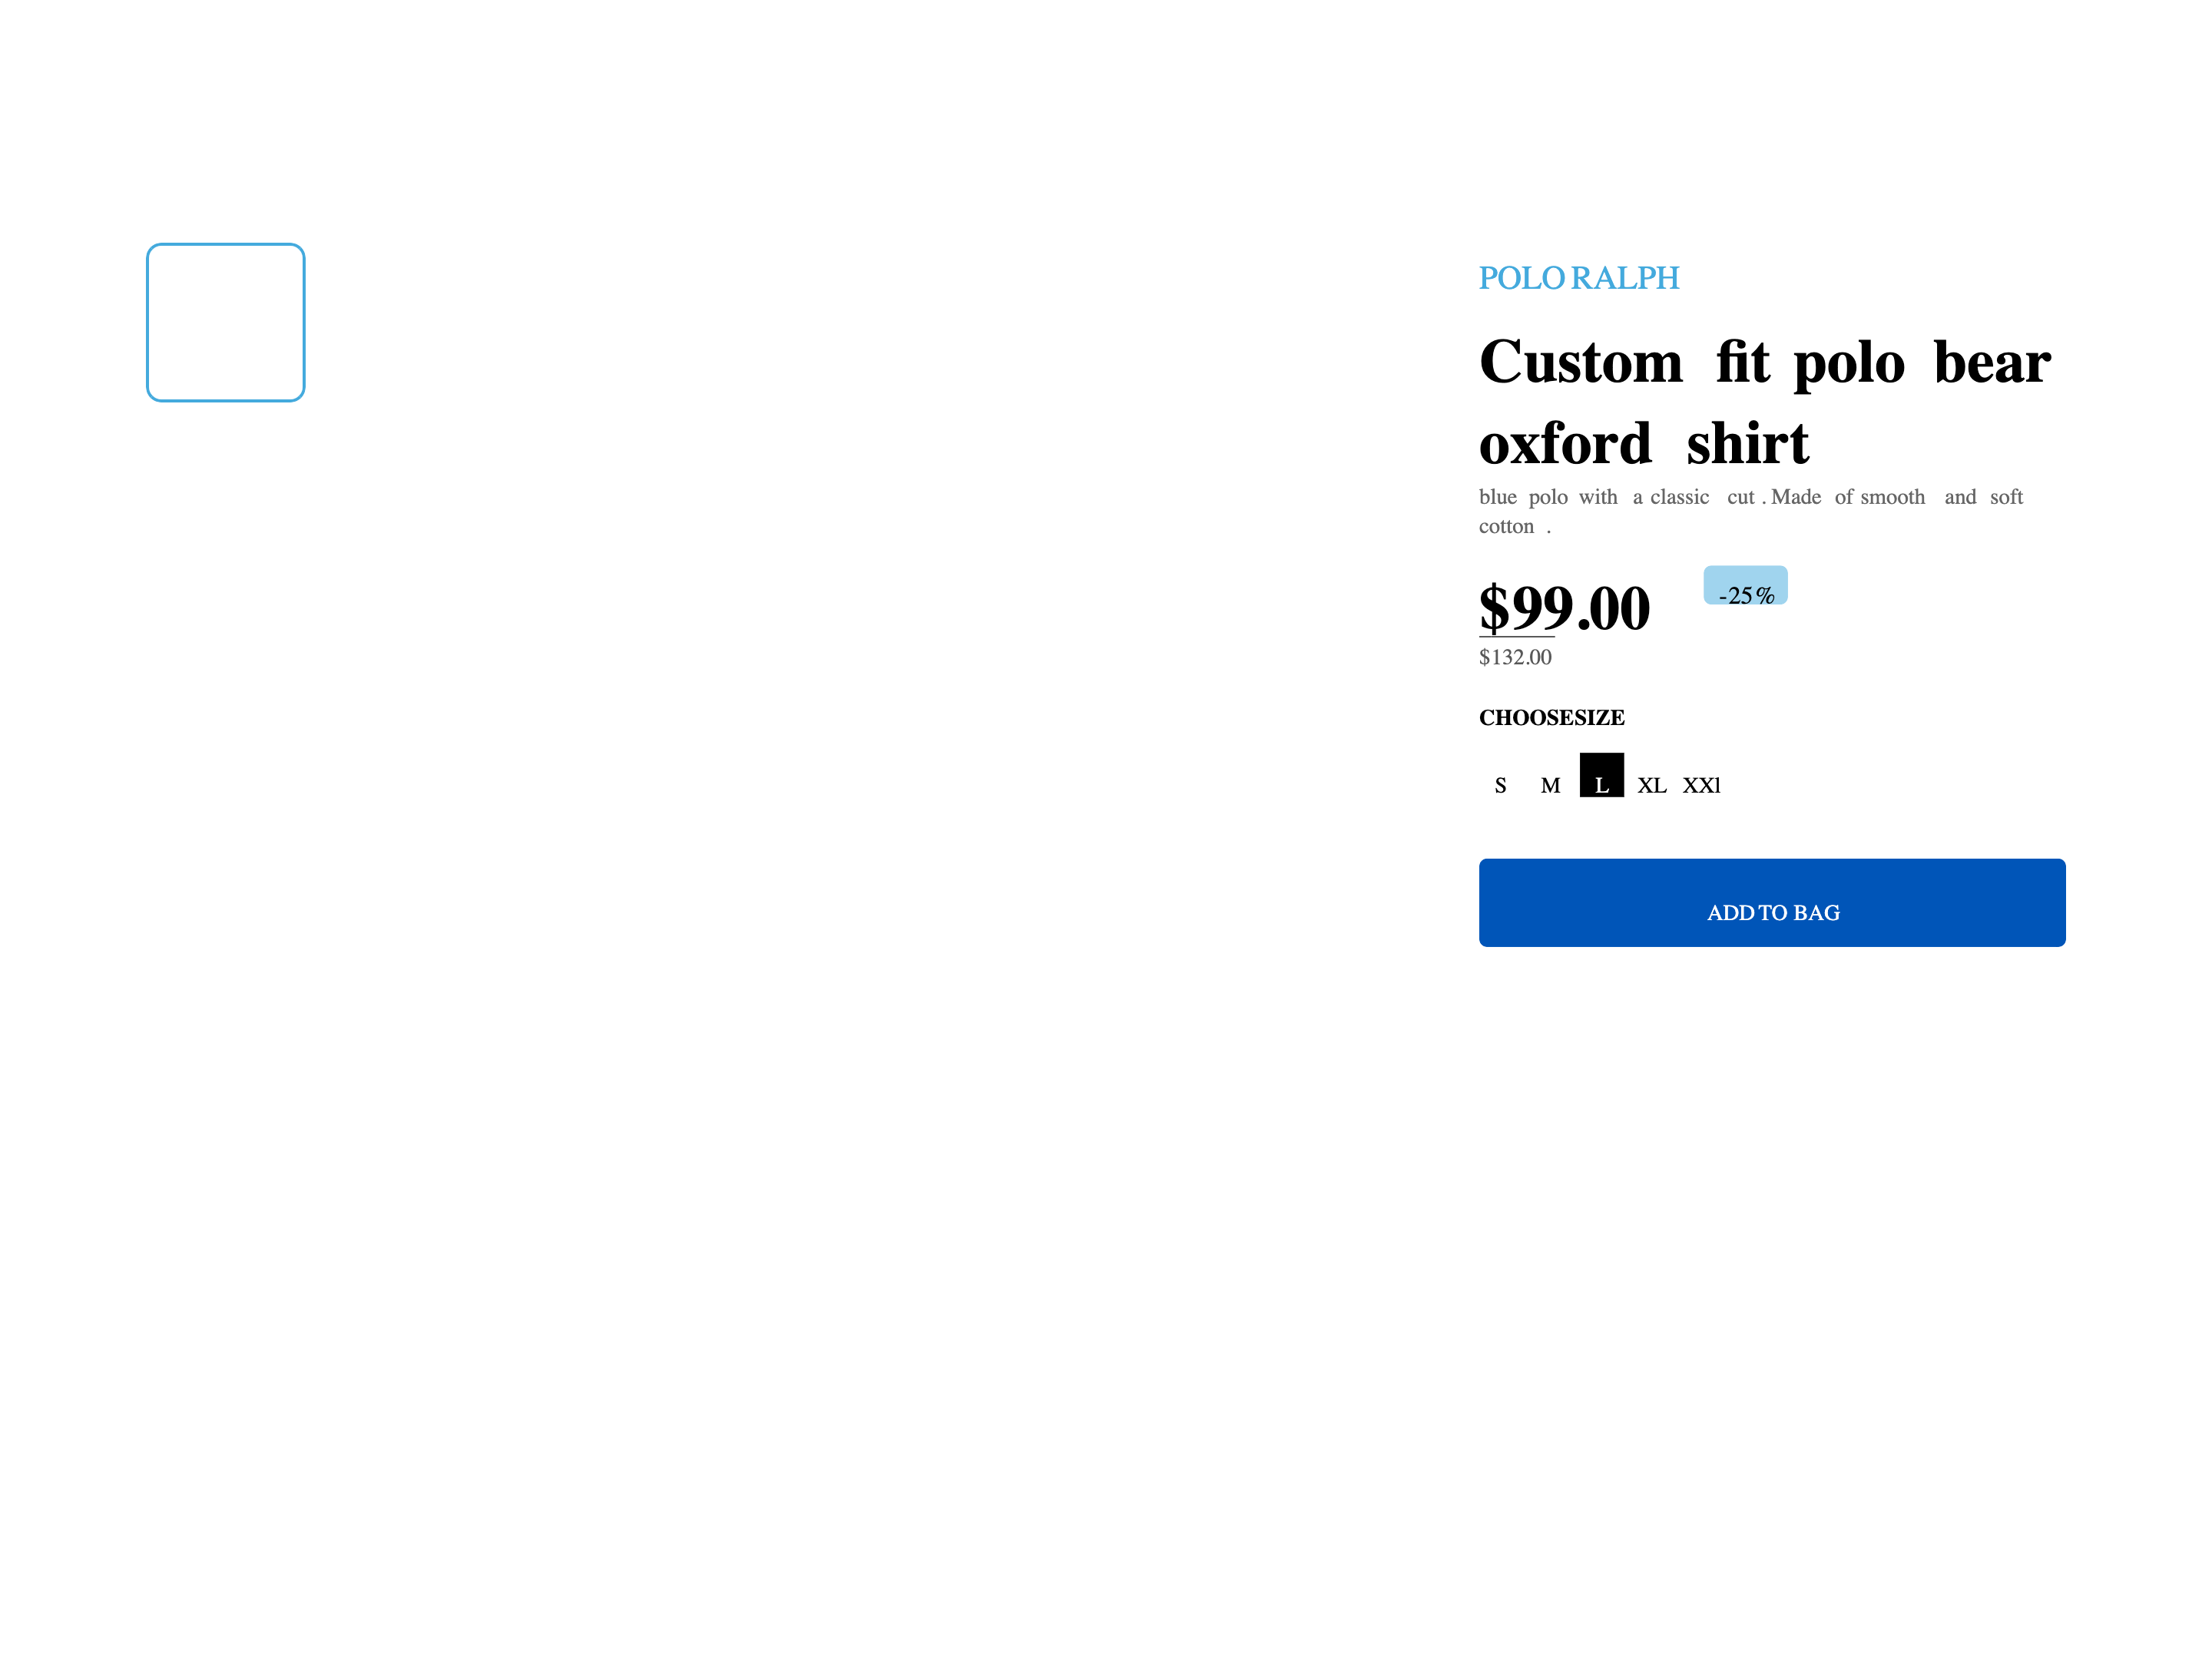Open the POLO RALPH brand link
This screenshot has height=1659, width=2212.
(x=1578, y=278)
